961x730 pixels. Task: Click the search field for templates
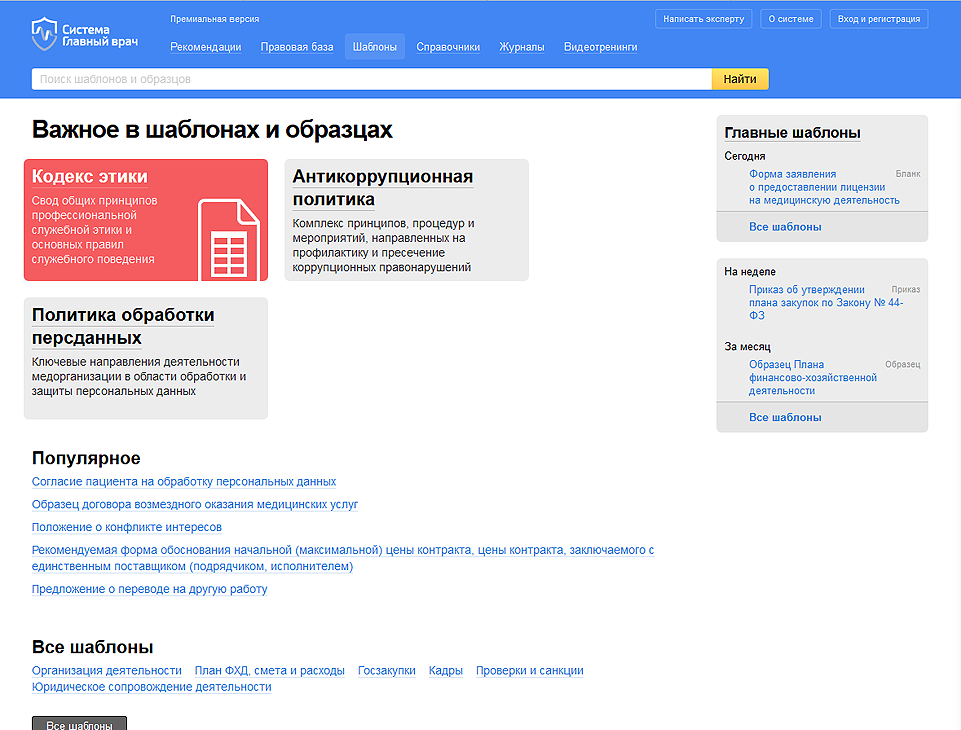(x=370, y=79)
